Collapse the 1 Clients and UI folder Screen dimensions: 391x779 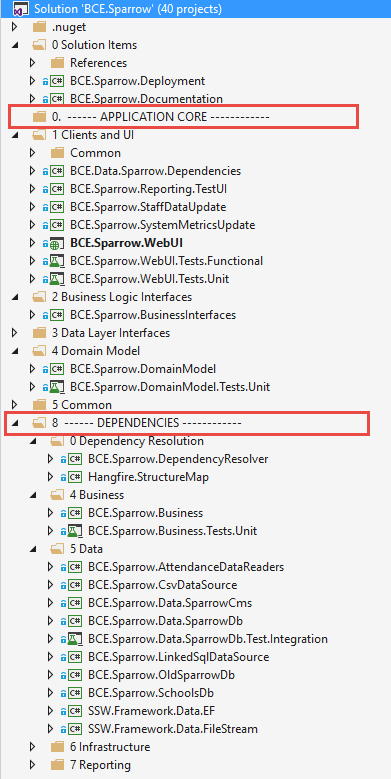pos(14,135)
